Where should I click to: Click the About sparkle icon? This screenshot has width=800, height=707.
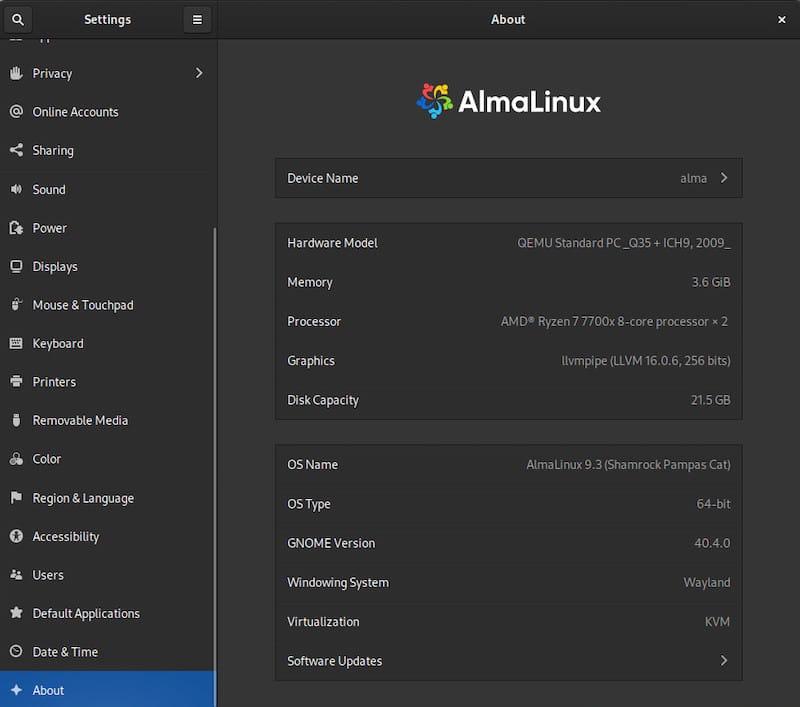pos(16,690)
